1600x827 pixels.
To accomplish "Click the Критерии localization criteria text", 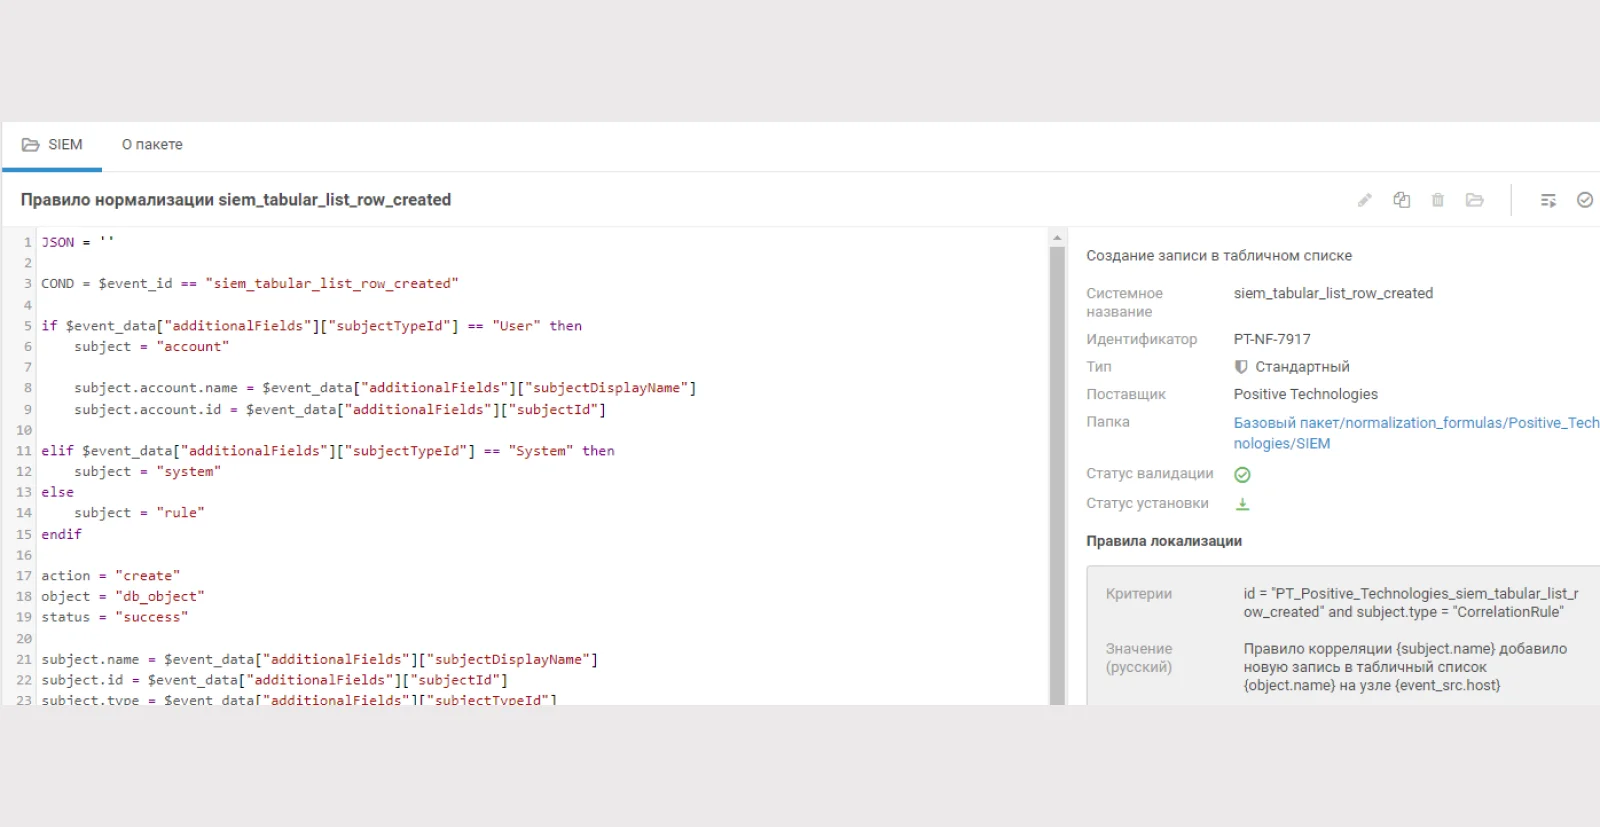I will click(x=1411, y=603).
